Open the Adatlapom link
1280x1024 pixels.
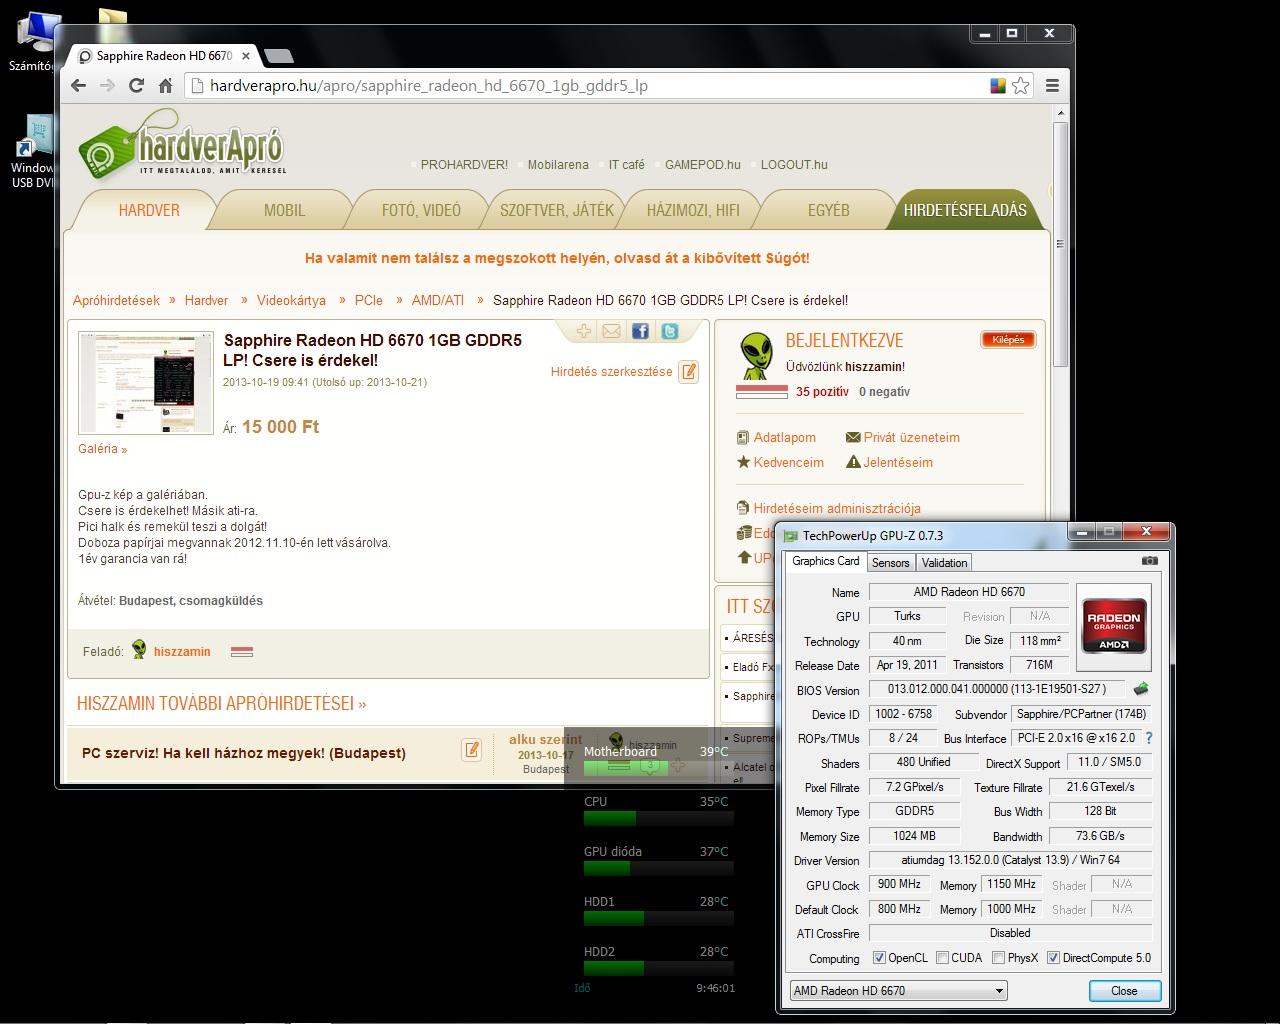click(x=784, y=438)
